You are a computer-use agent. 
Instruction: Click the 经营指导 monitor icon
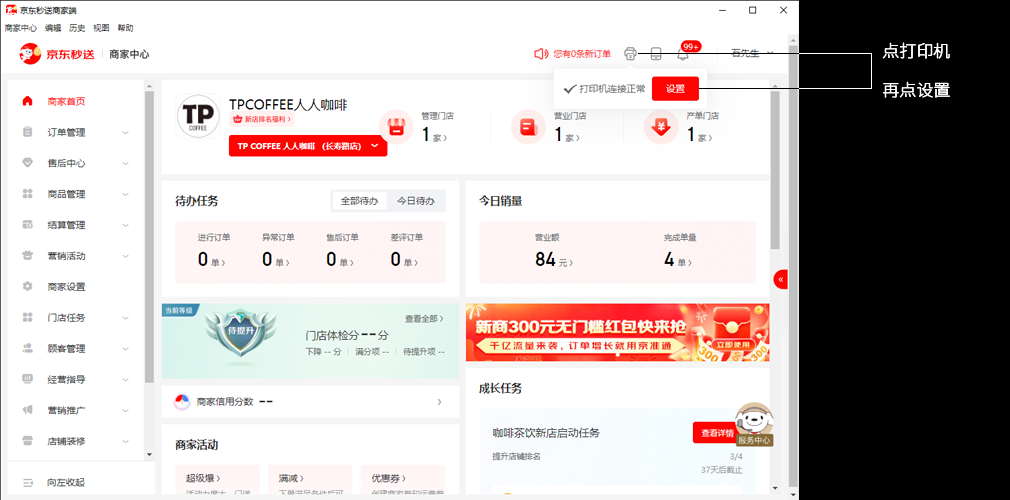27,380
